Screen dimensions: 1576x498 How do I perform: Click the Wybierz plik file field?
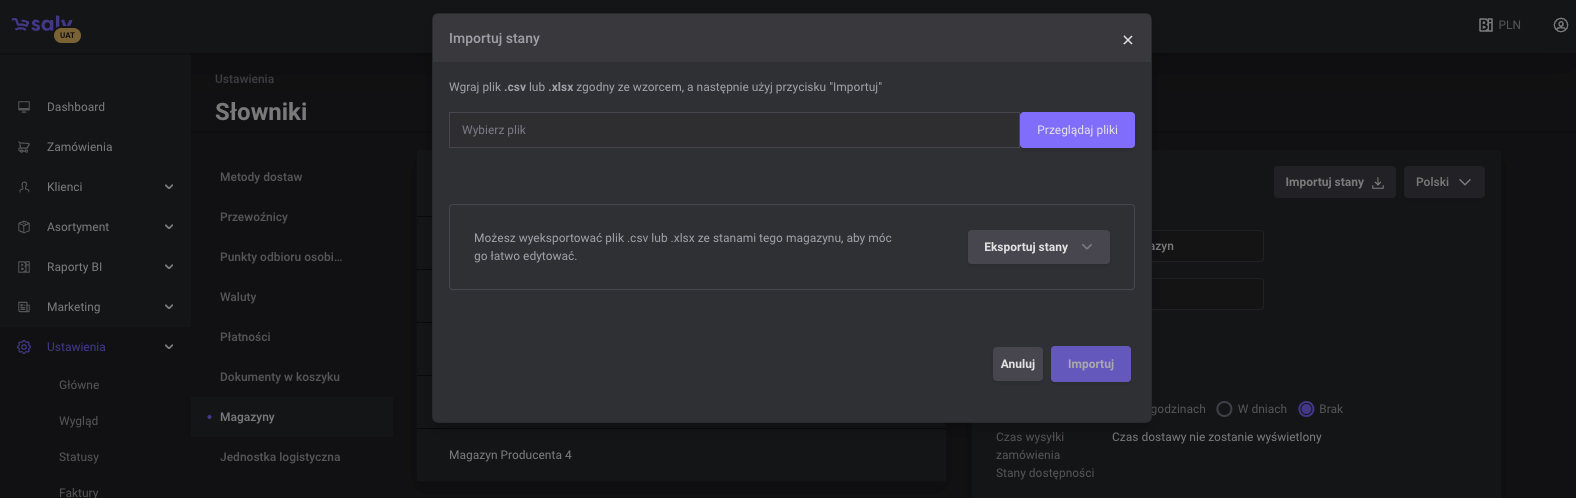(x=733, y=130)
